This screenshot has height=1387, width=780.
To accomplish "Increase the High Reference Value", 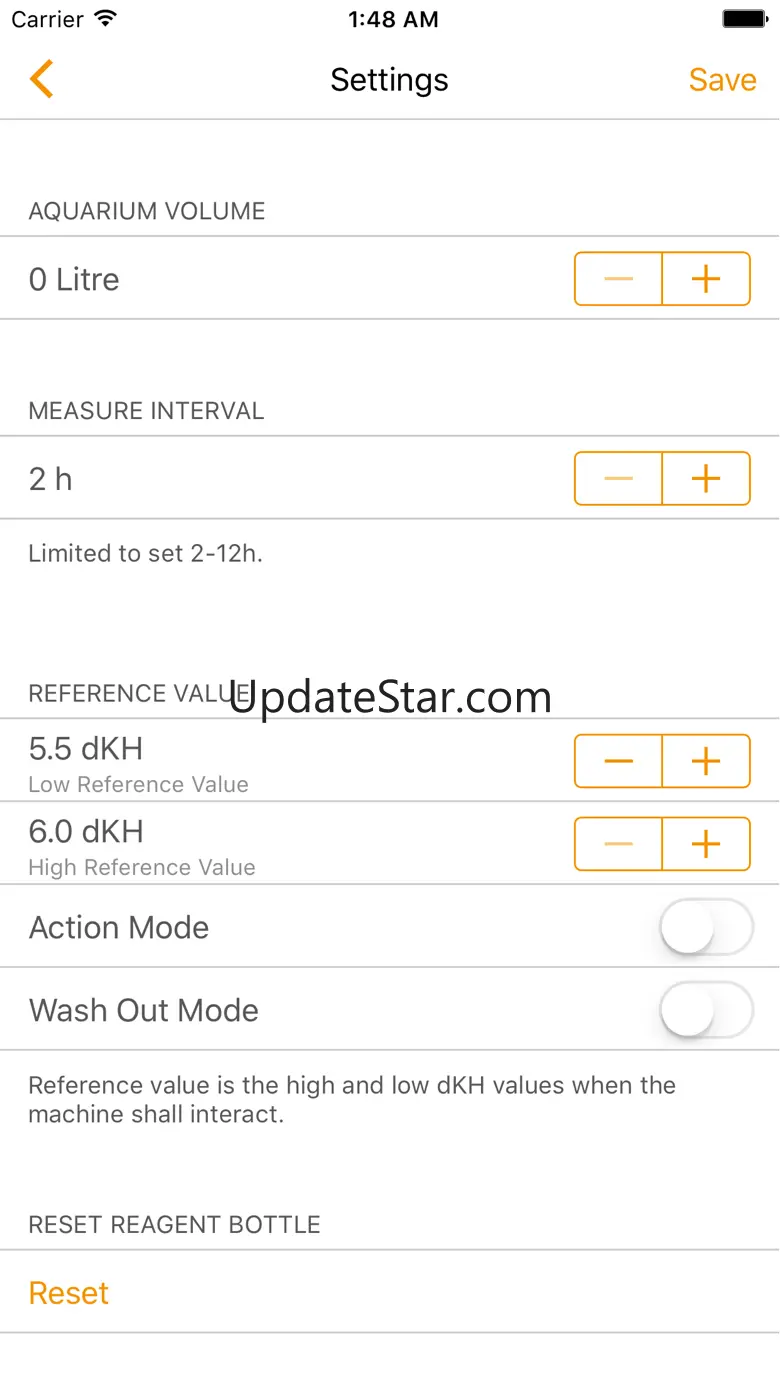I will [x=706, y=844].
